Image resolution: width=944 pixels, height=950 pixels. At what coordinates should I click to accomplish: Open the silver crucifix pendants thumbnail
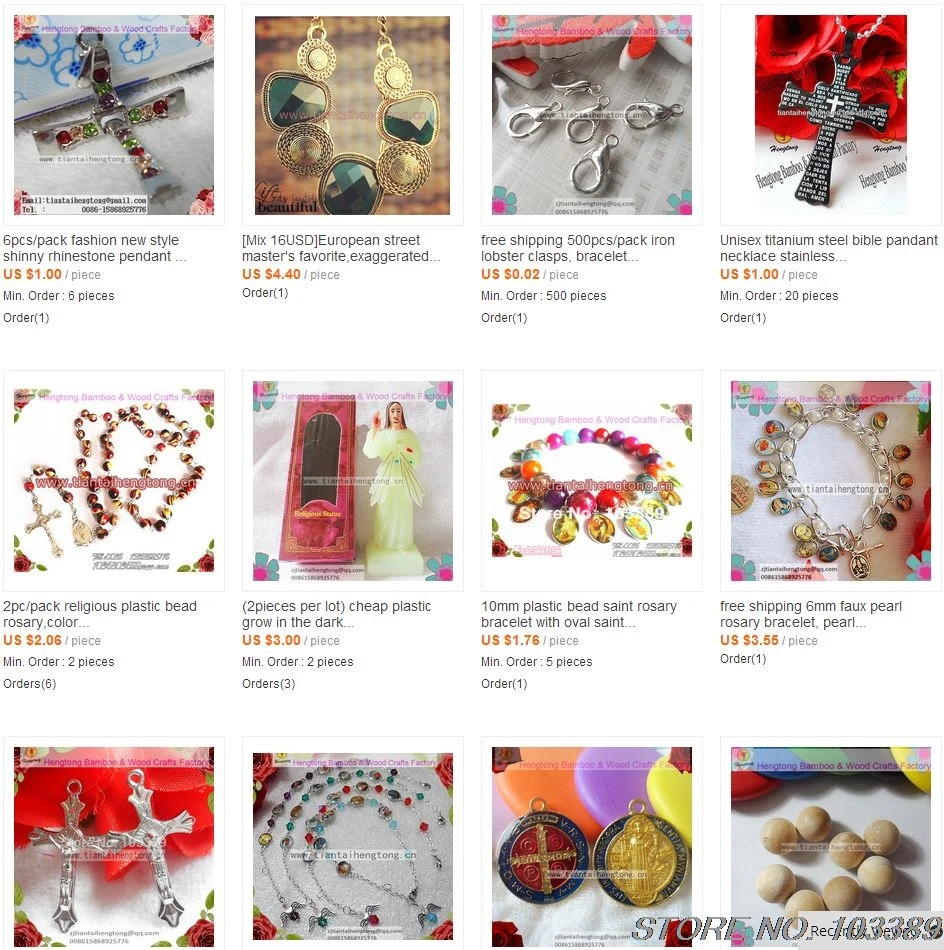point(114,847)
